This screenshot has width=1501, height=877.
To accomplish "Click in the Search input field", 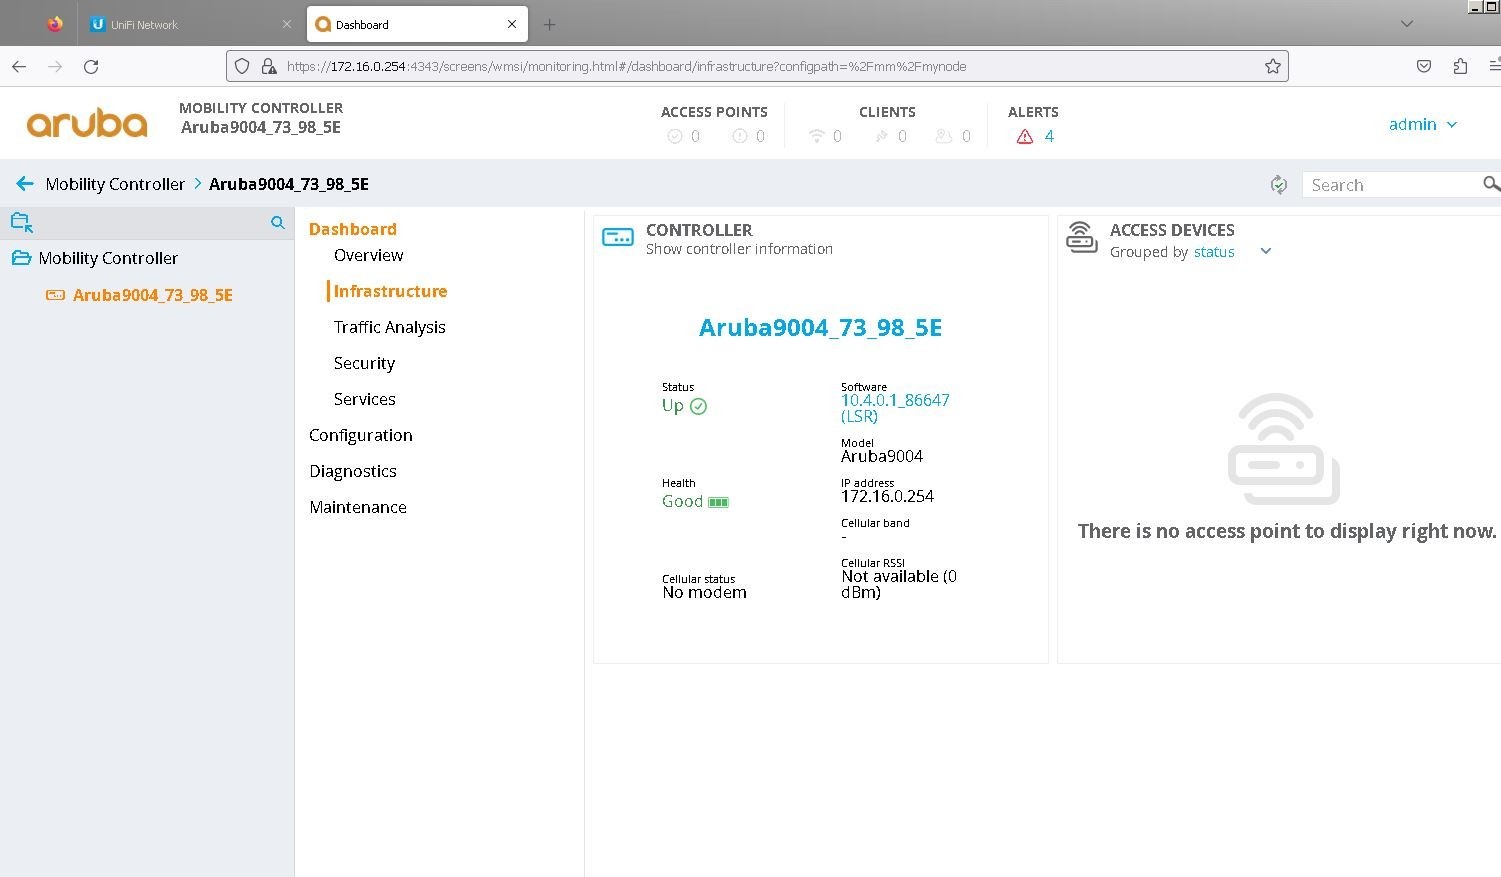I will click(x=1395, y=184).
